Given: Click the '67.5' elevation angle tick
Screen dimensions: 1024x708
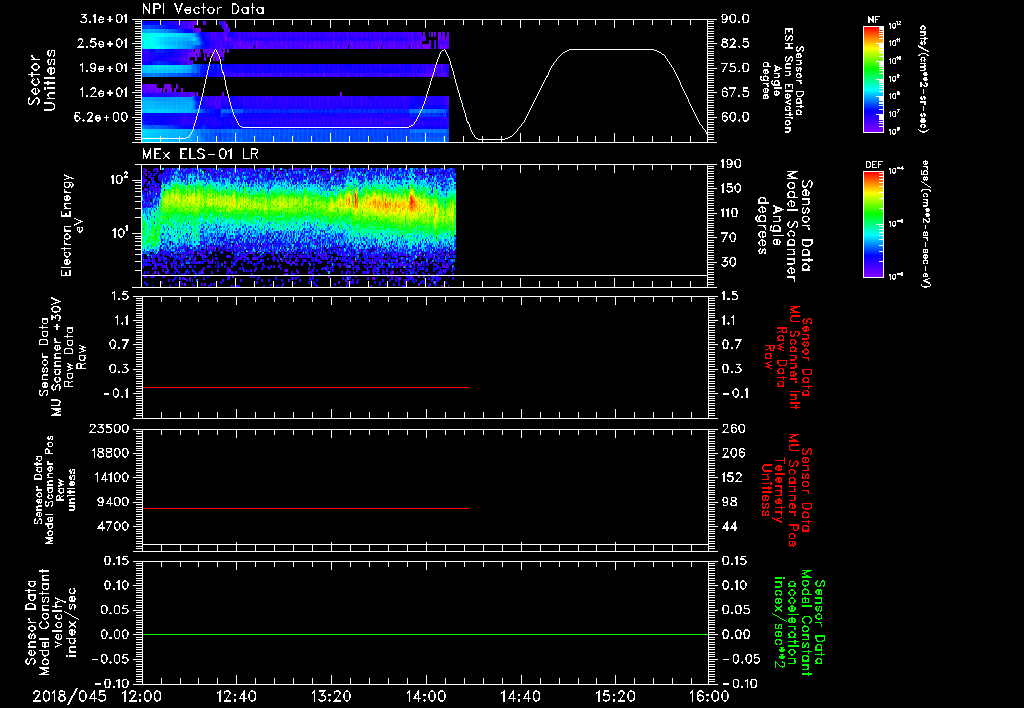Looking at the screenshot, I should tap(735, 92).
